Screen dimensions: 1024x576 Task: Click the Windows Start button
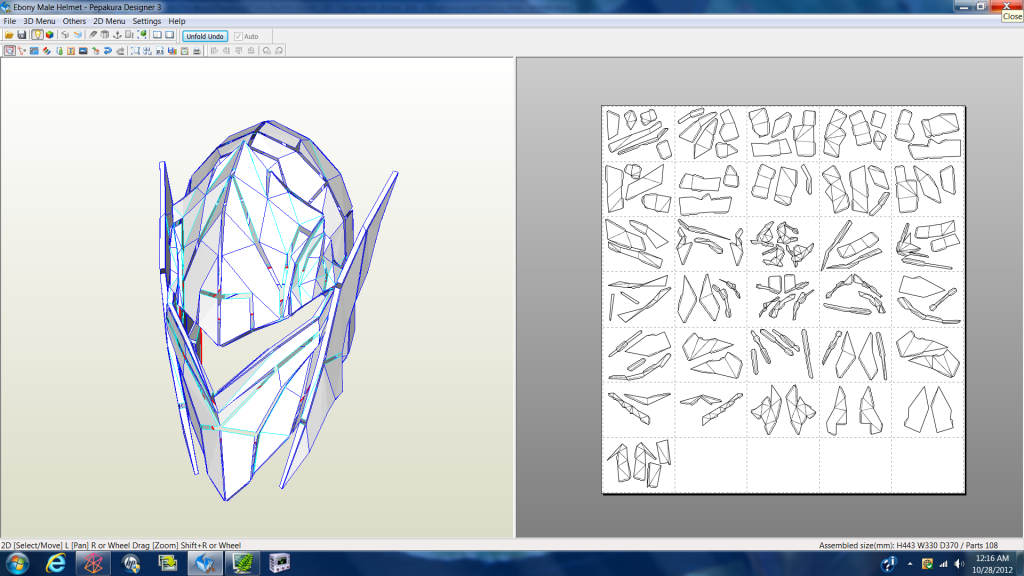point(17,563)
